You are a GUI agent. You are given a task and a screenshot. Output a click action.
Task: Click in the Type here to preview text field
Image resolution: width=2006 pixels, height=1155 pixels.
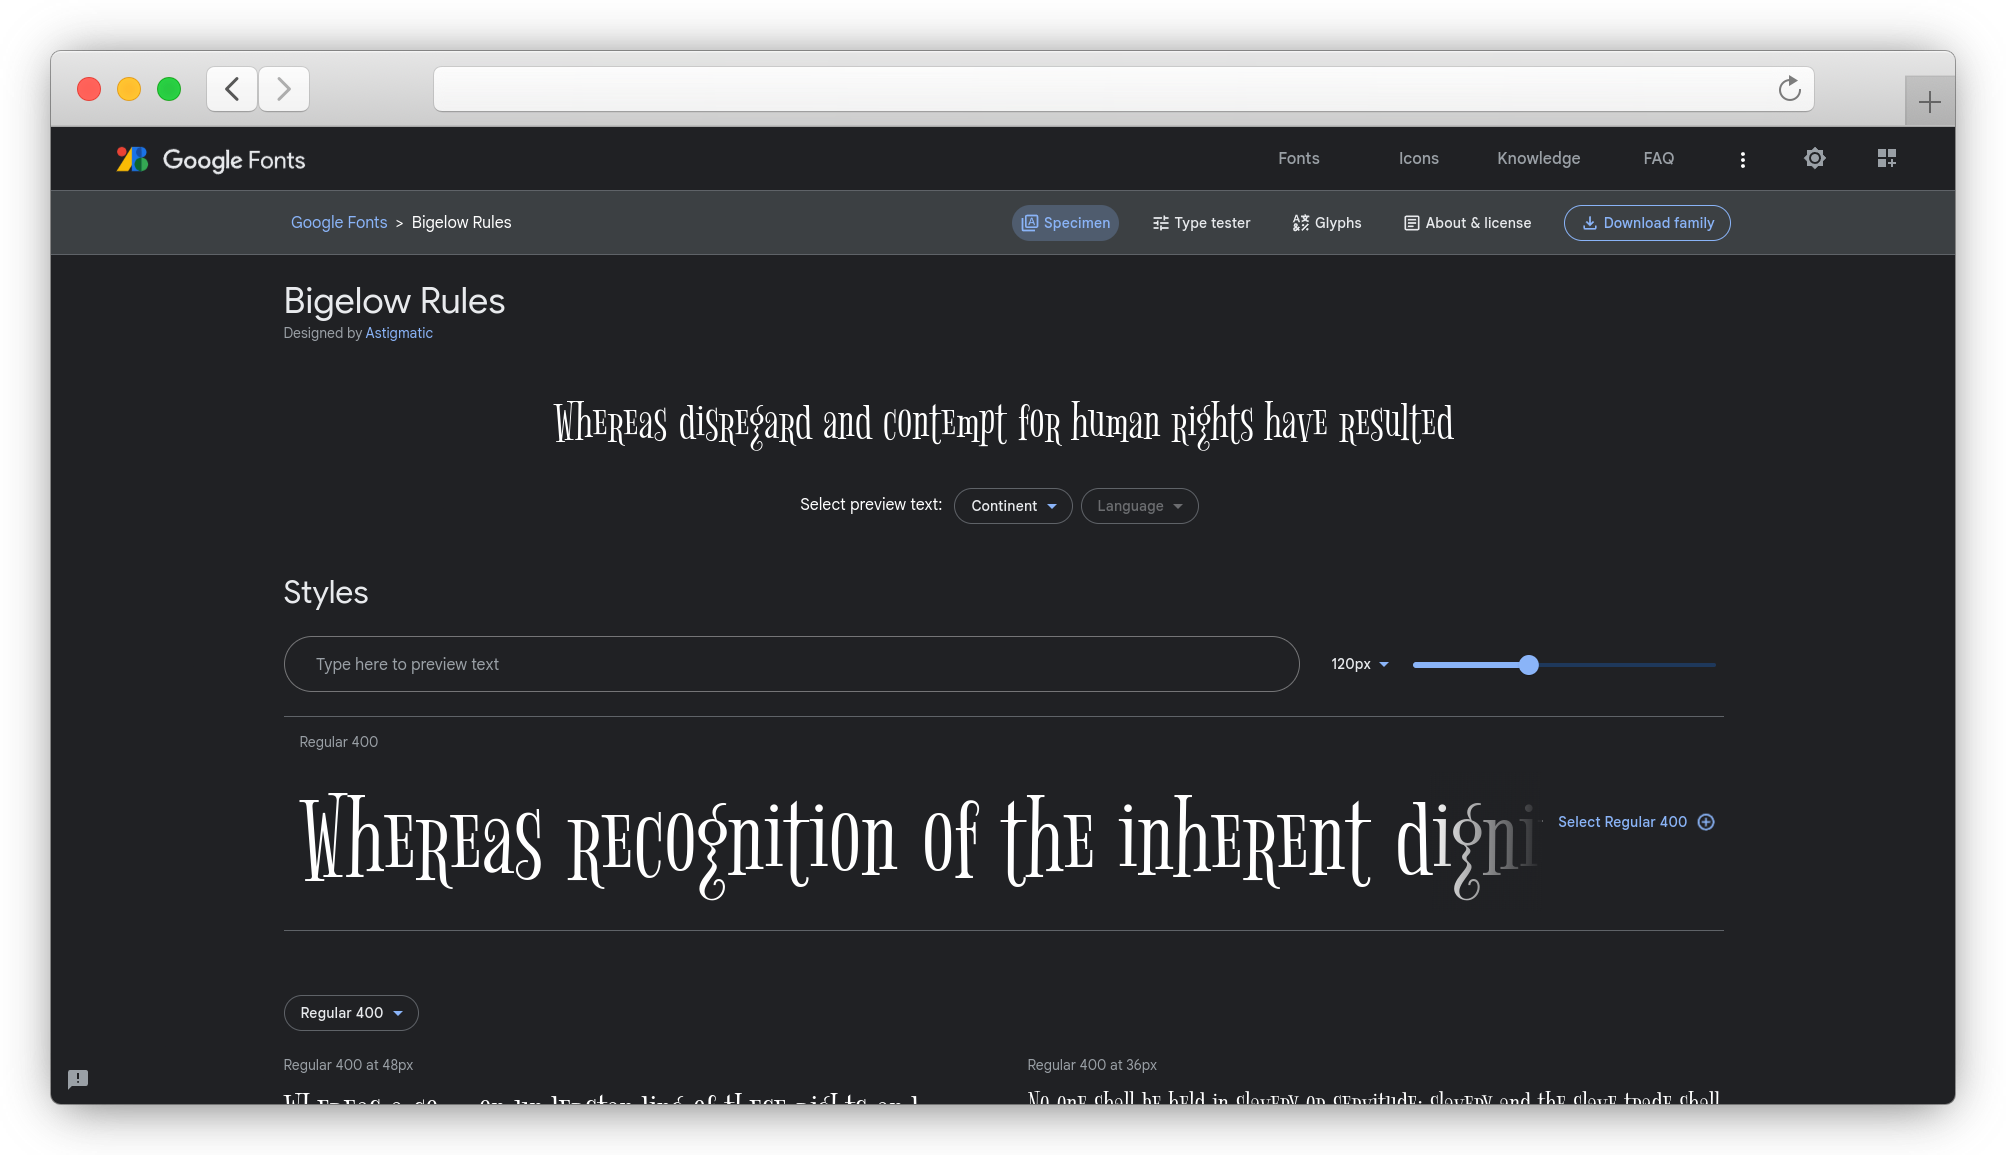pyautogui.click(x=791, y=664)
